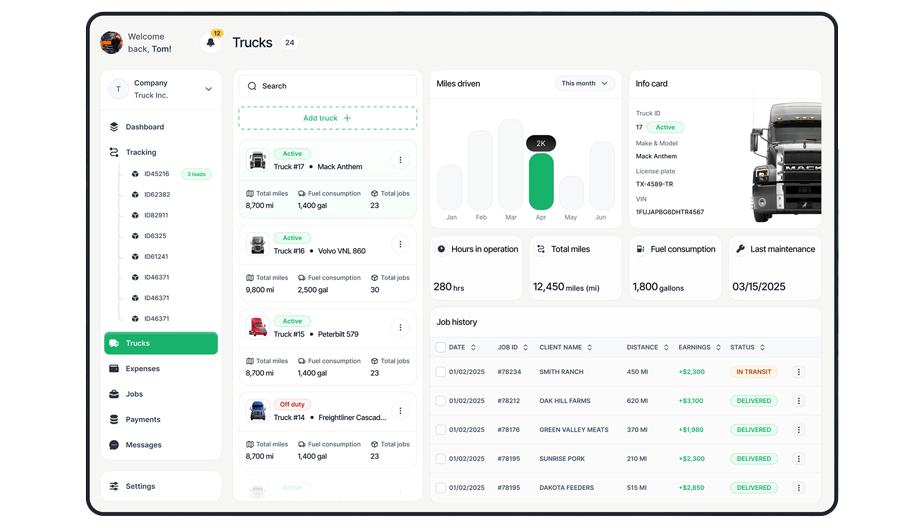Viewport: 924px width, 528px height.
Task: Open the Expenses menu item
Action: 142,369
